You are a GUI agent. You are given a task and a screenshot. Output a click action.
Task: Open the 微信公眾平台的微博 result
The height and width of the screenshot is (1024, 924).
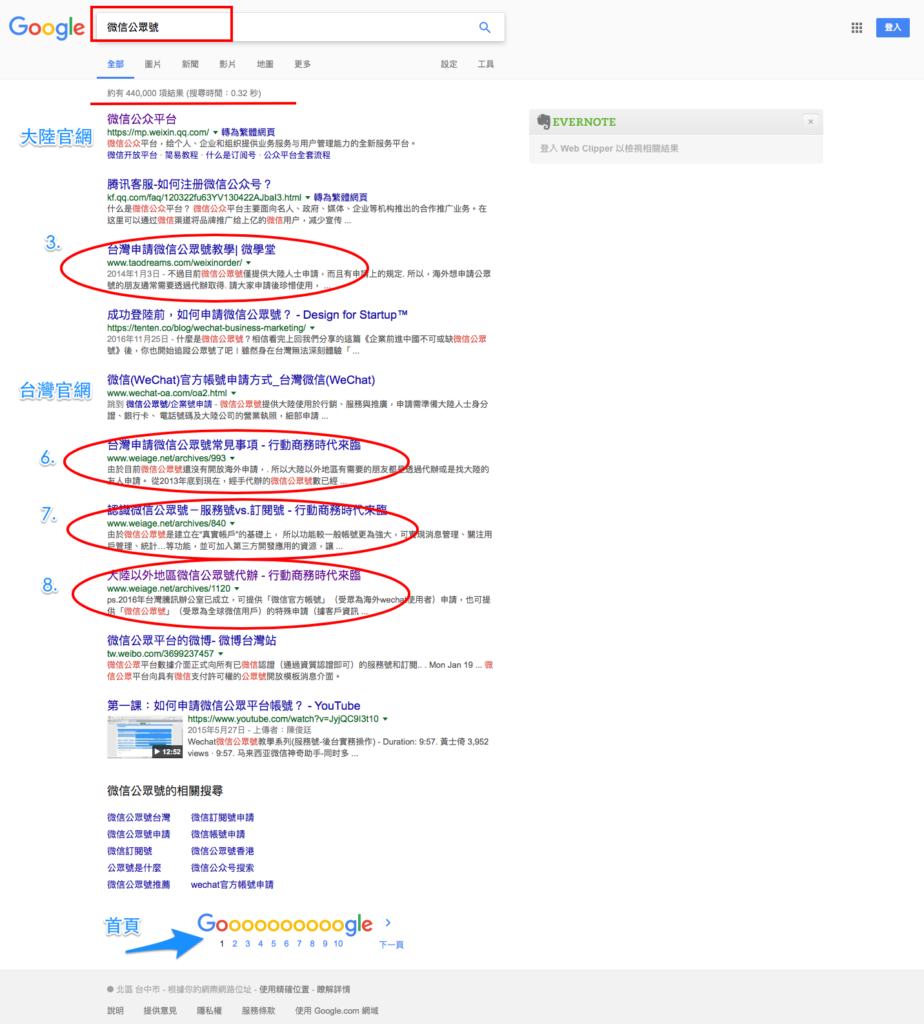pos(191,641)
